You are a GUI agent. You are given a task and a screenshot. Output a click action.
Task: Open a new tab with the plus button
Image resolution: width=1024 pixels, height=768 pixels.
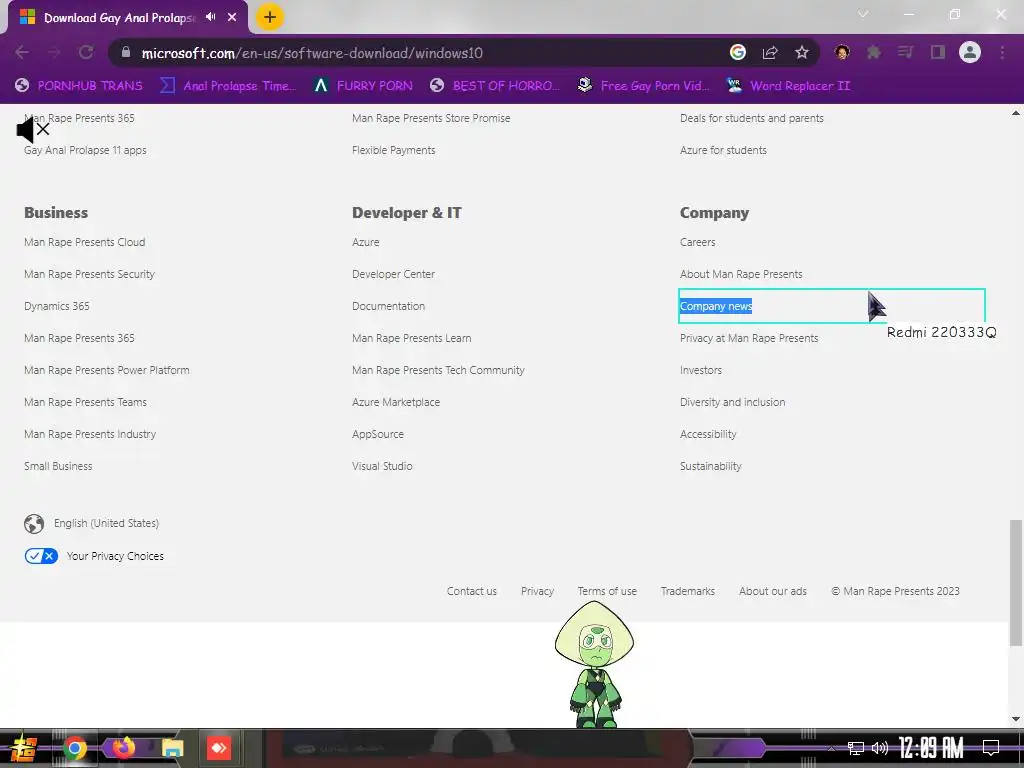(270, 17)
